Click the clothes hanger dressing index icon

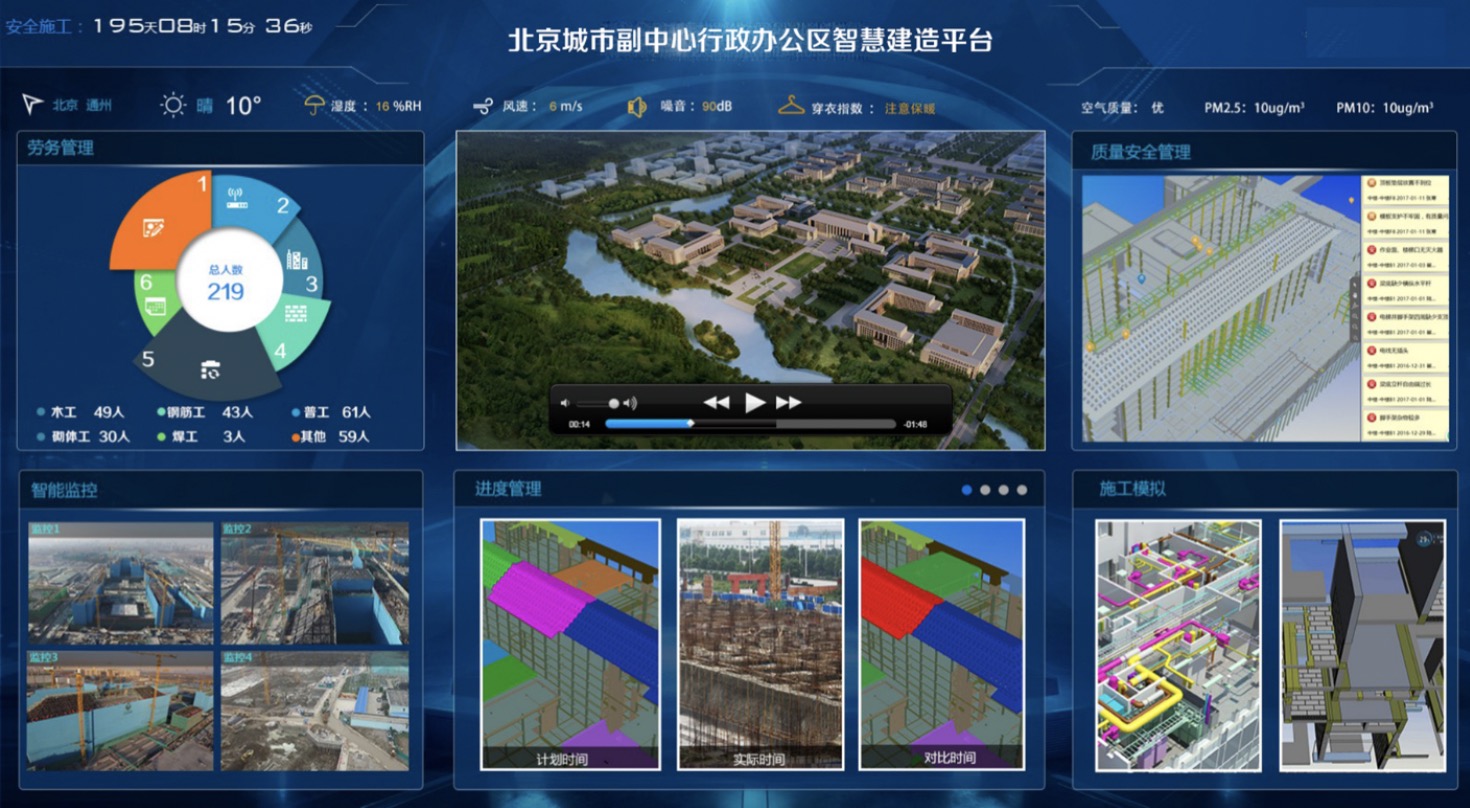pyautogui.click(x=792, y=105)
